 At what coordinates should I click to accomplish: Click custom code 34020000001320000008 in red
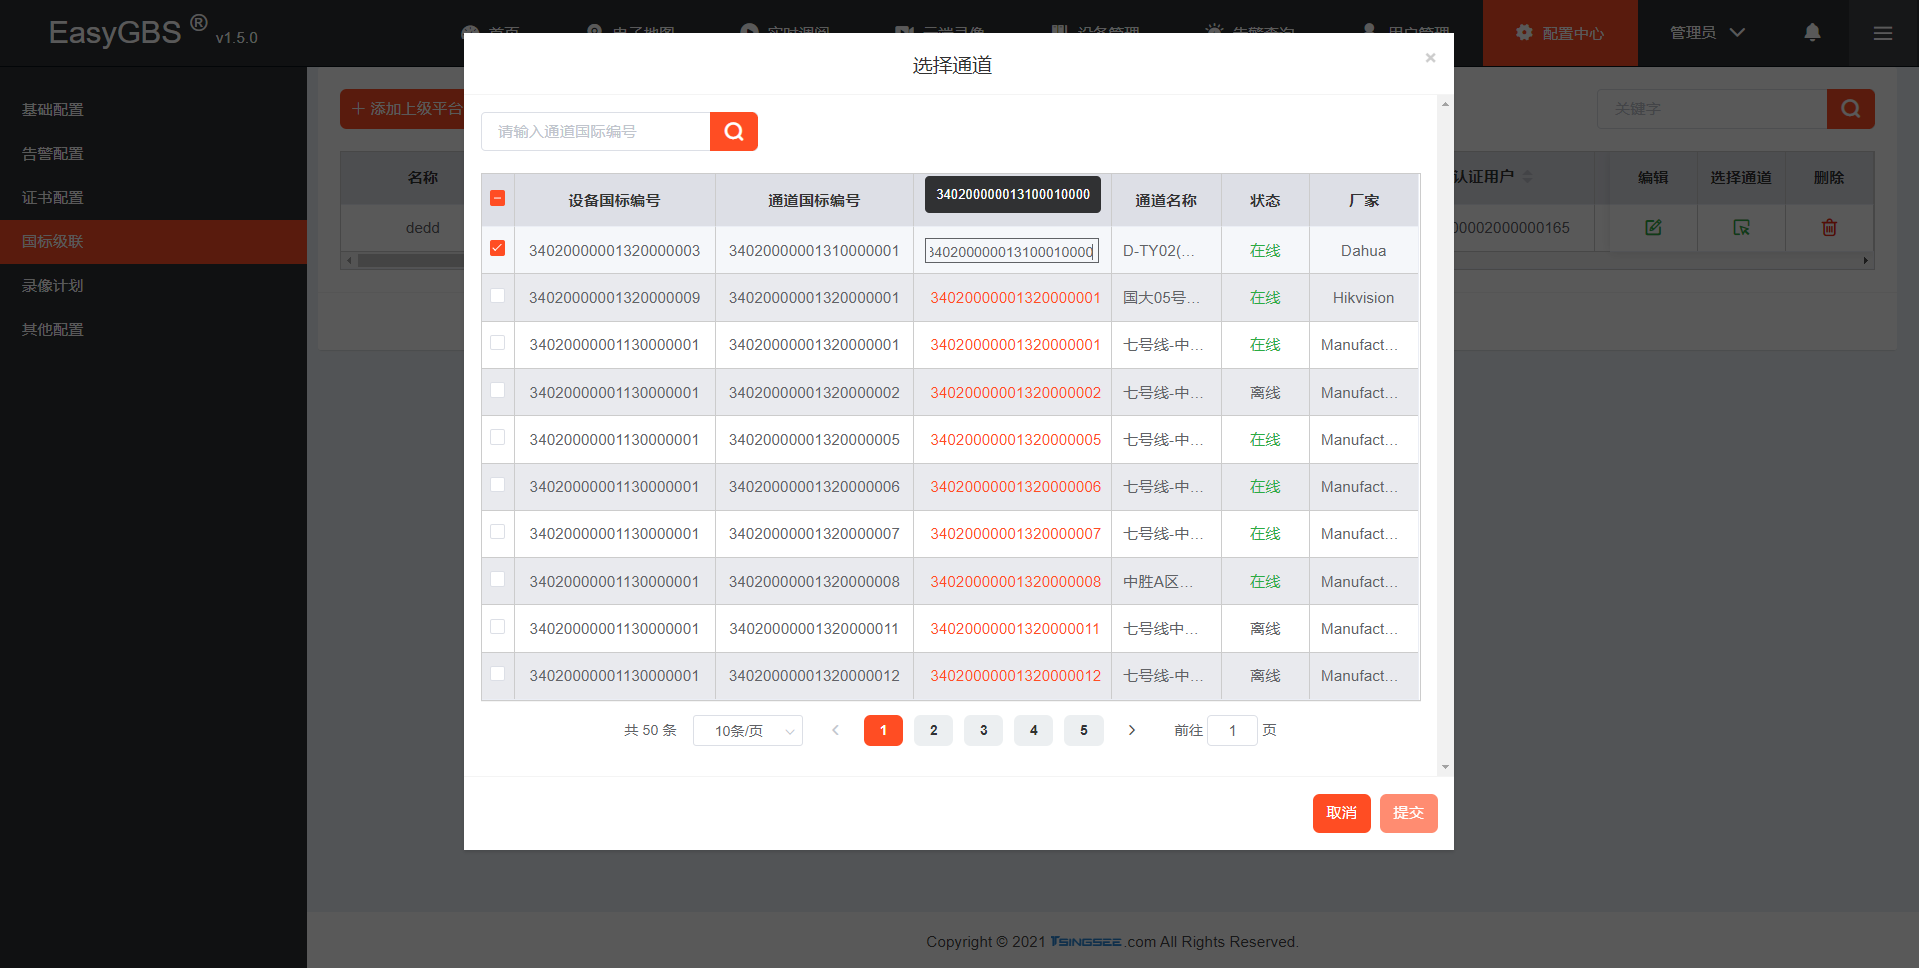1016,582
